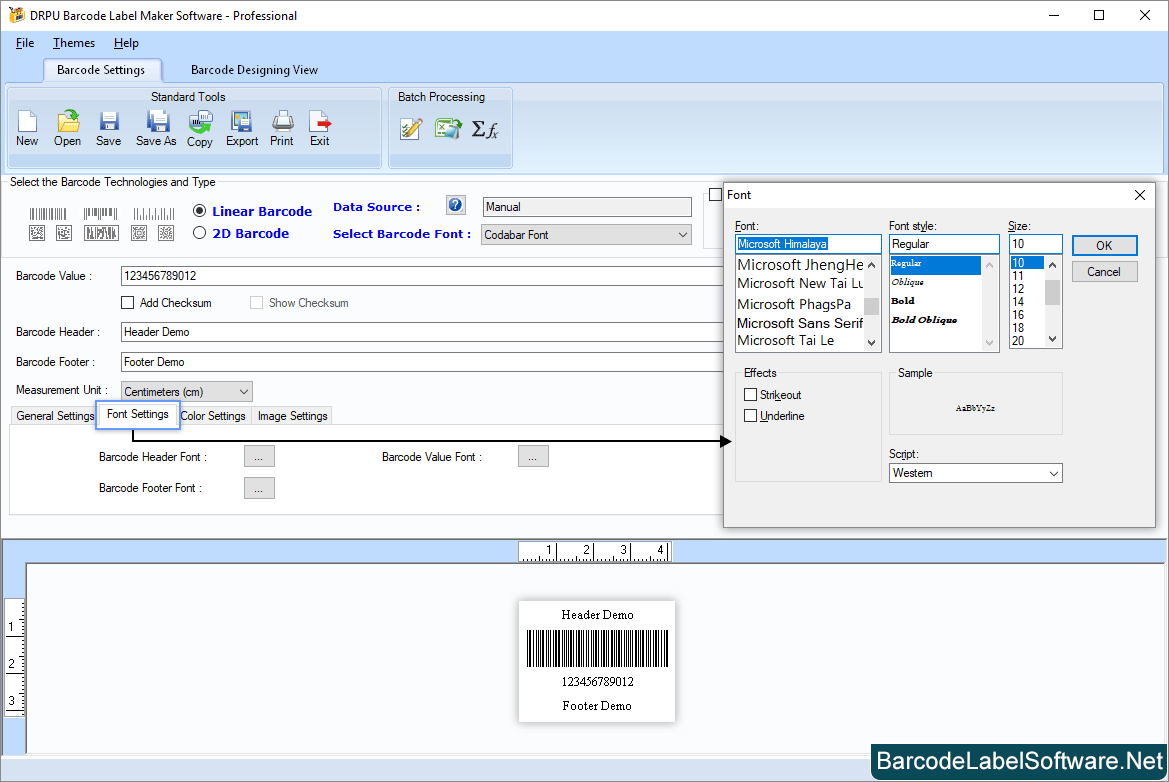Screen dimensions: 1169x782
Task: Print the label via Print toolbar icon
Action: coord(281,128)
